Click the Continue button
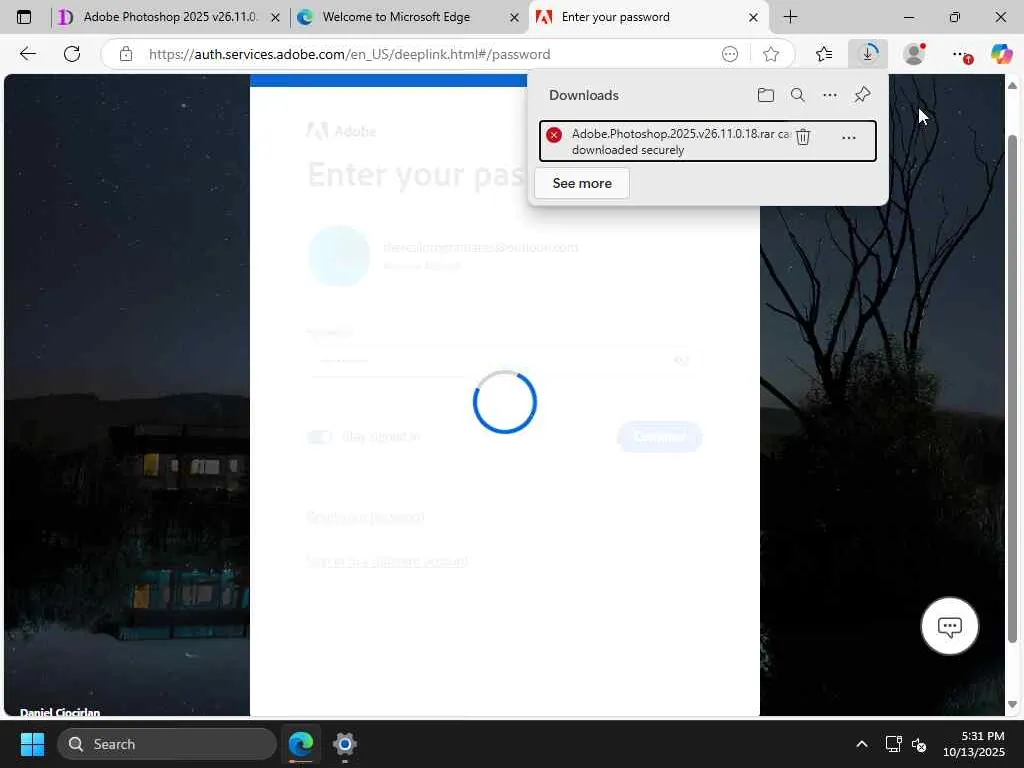The image size is (1024, 768). (660, 436)
